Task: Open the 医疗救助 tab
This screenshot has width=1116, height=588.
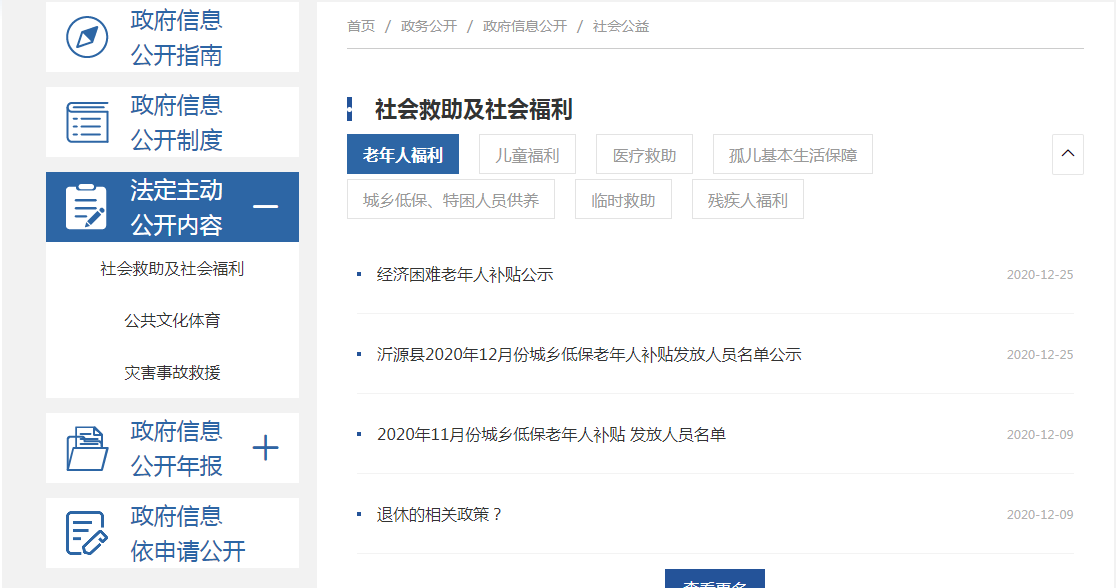Action: (x=644, y=155)
